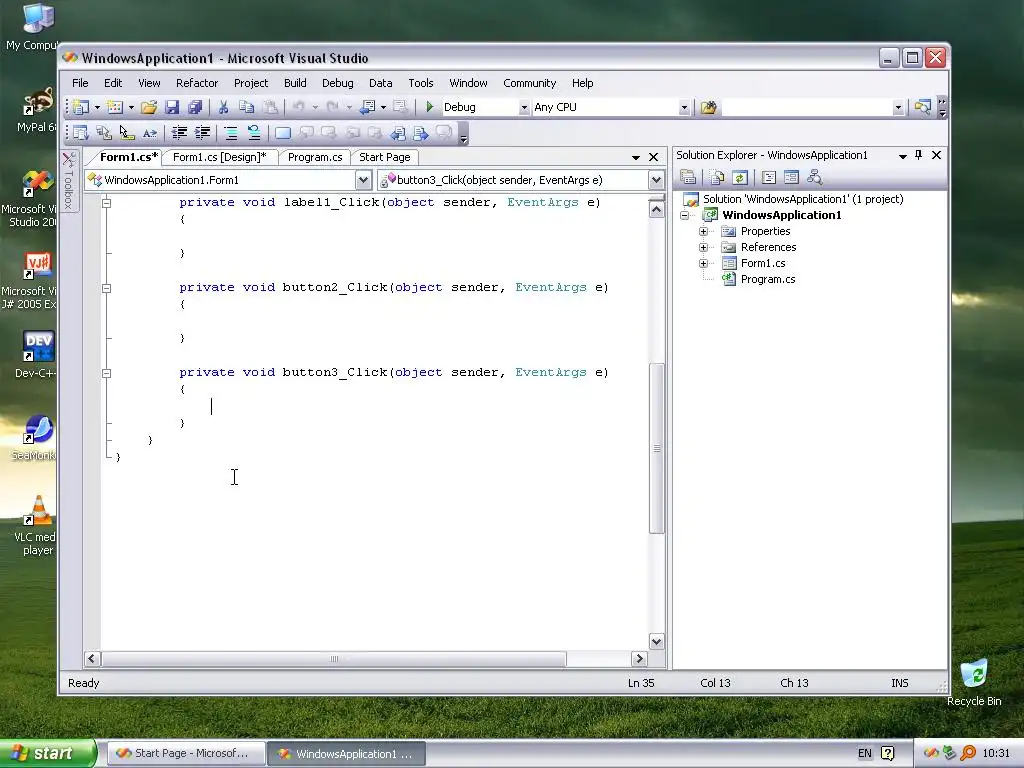Click the Decrease Line Indent icon
The height and width of the screenshot is (768, 1024).
179,133
